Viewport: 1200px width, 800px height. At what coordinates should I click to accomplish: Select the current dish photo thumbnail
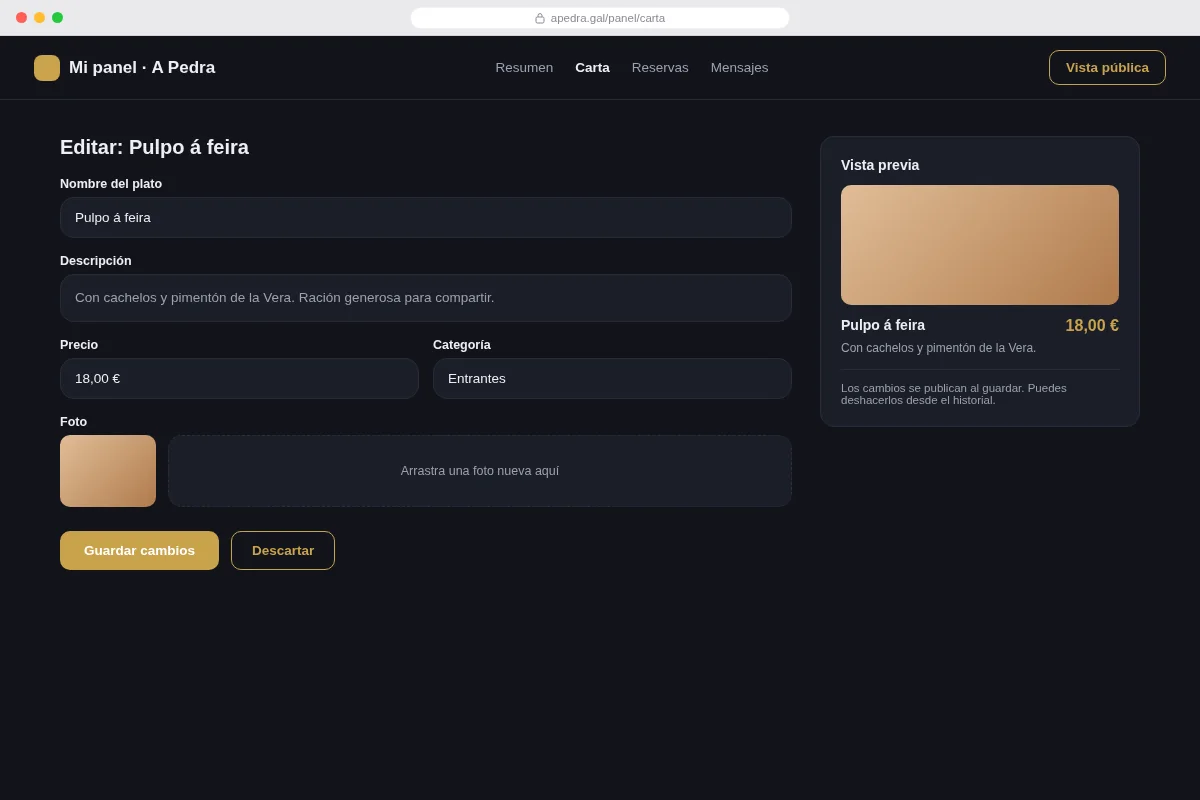(108, 471)
